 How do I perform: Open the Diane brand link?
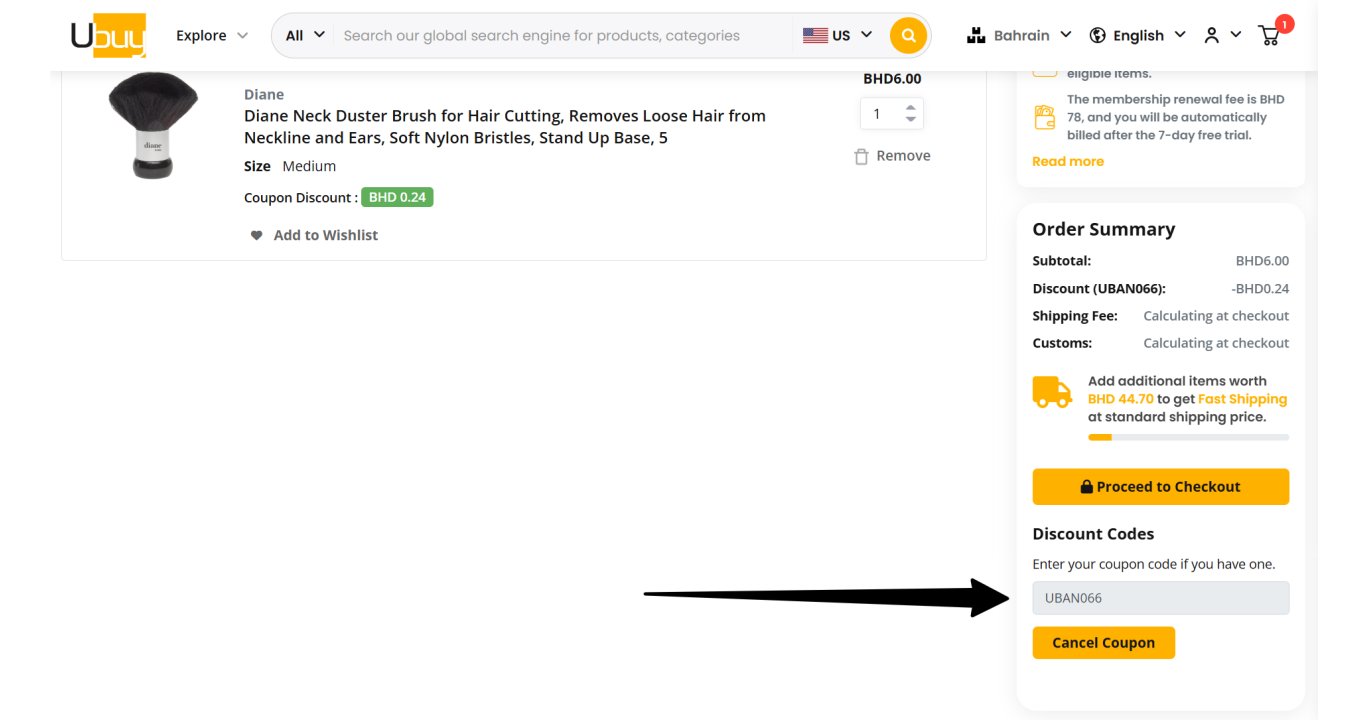tap(264, 94)
